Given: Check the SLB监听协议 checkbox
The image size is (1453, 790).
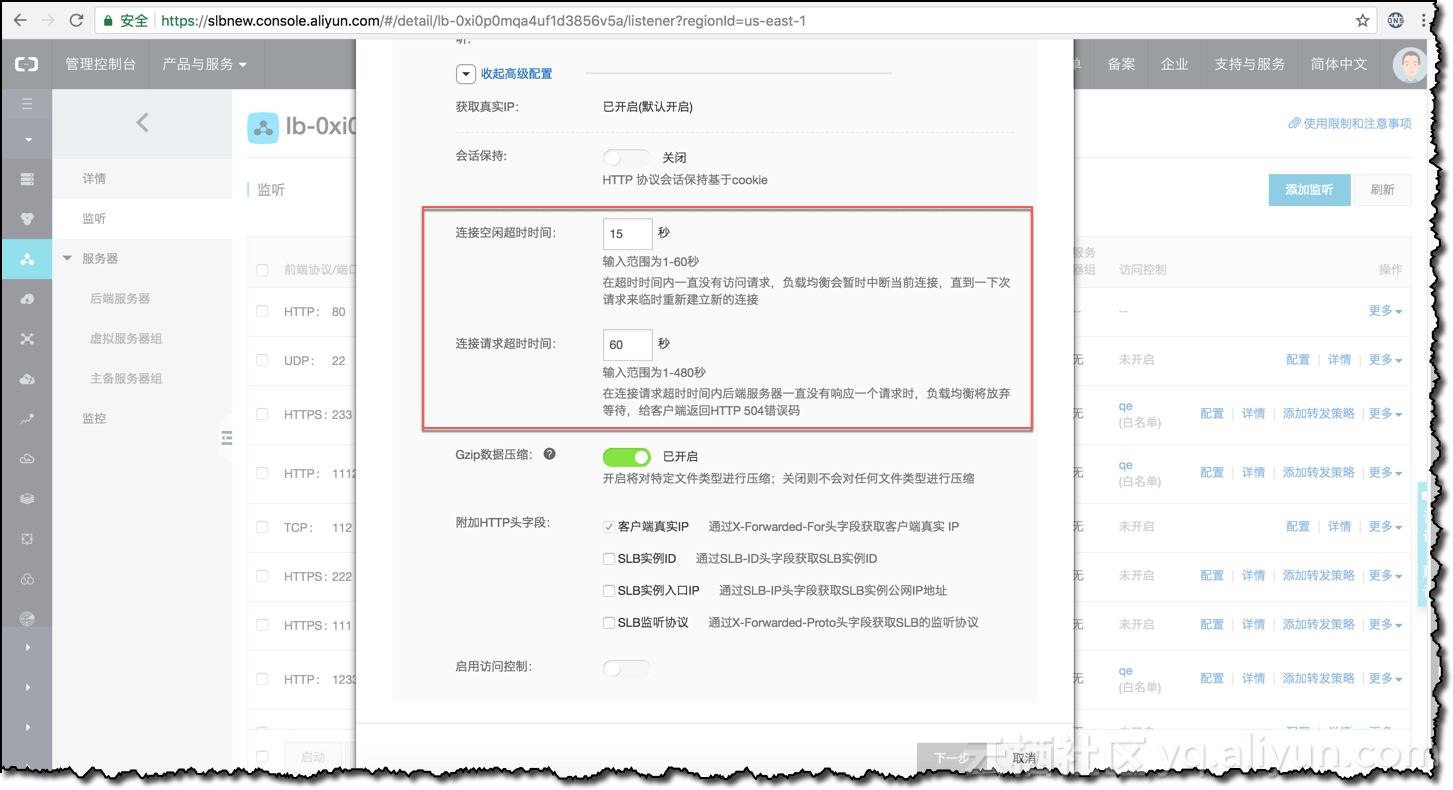Looking at the screenshot, I should click(608, 622).
